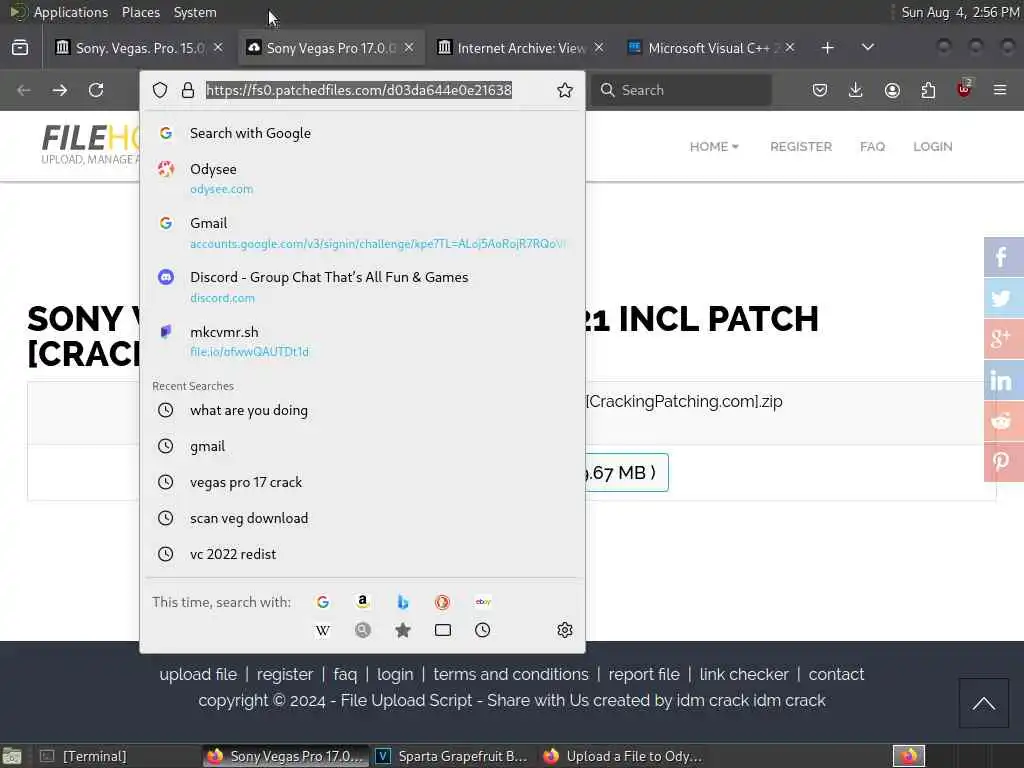
Task: Share page on Twitter sidebar icon
Action: point(1003,298)
